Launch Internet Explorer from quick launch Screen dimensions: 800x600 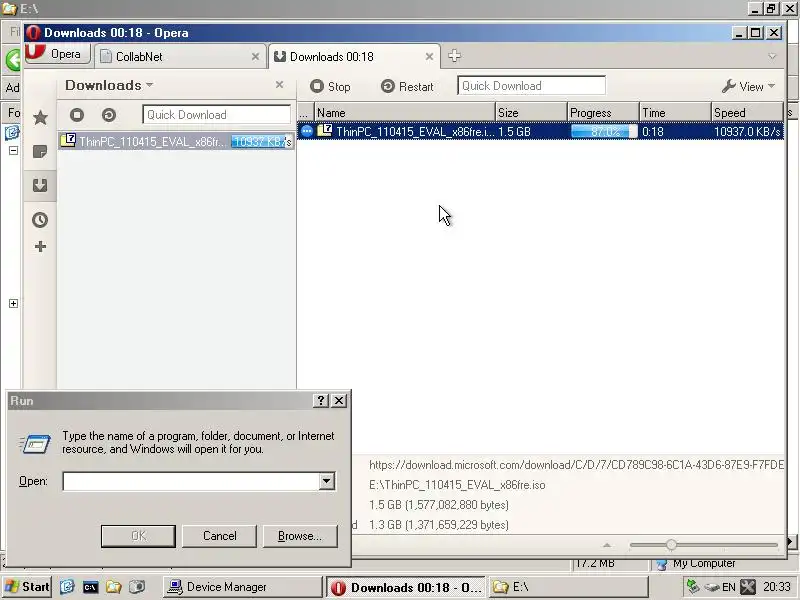67,587
